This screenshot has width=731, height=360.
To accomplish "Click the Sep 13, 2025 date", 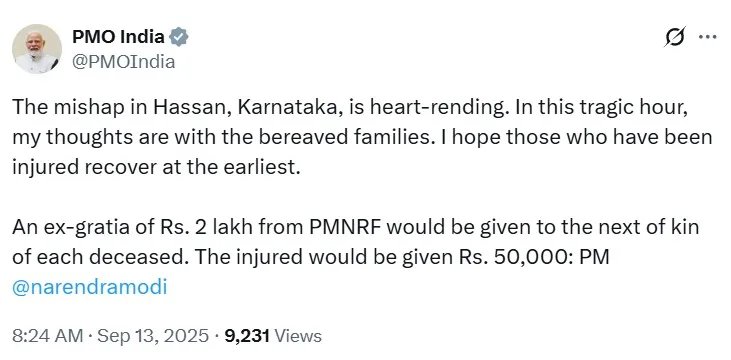I will click(x=151, y=336).
